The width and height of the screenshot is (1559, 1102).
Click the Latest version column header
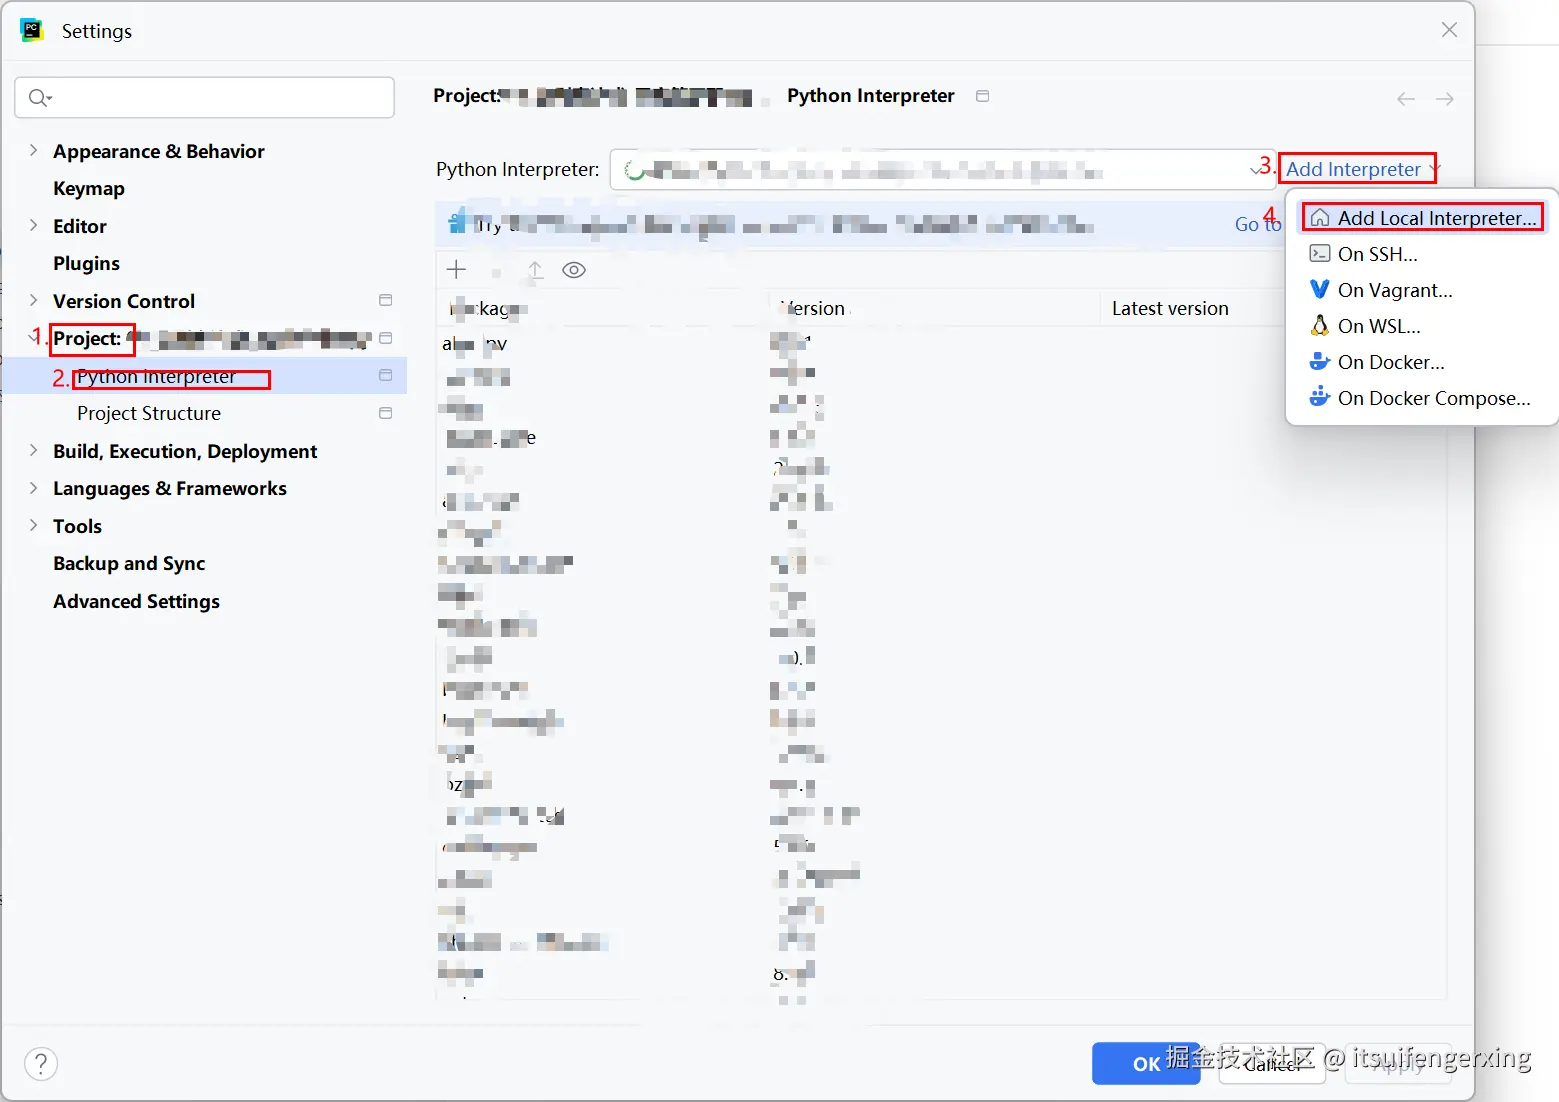pyautogui.click(x=1170, y=308)
